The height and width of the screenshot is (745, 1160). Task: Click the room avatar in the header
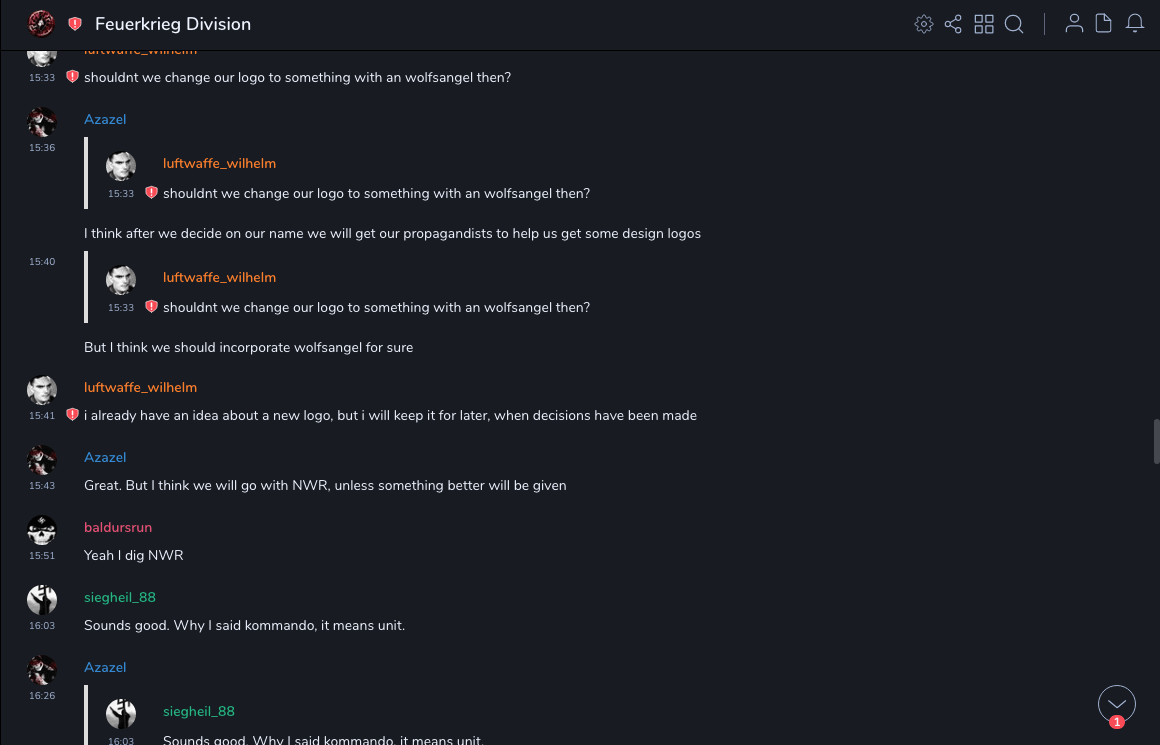(x=41, y=24)
